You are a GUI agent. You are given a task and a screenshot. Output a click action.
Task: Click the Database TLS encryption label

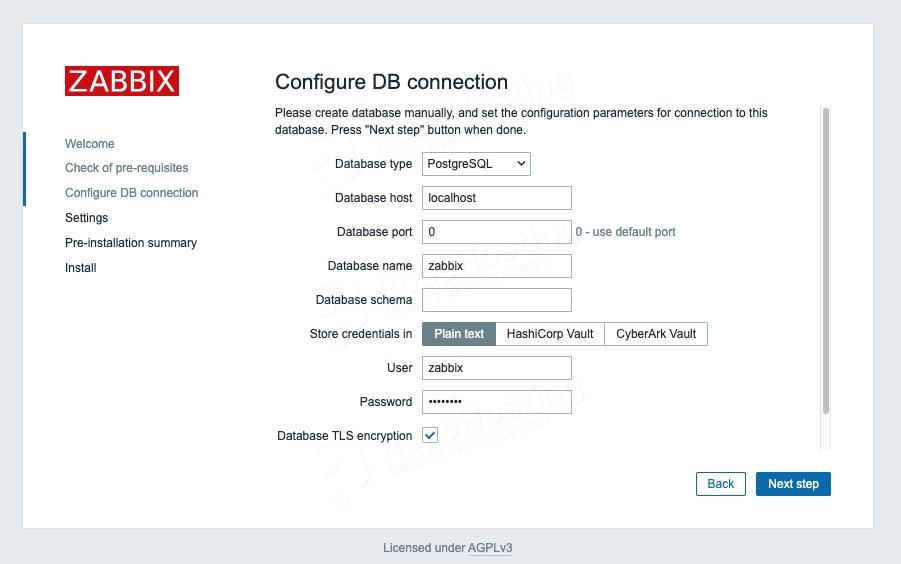(345, 436)
